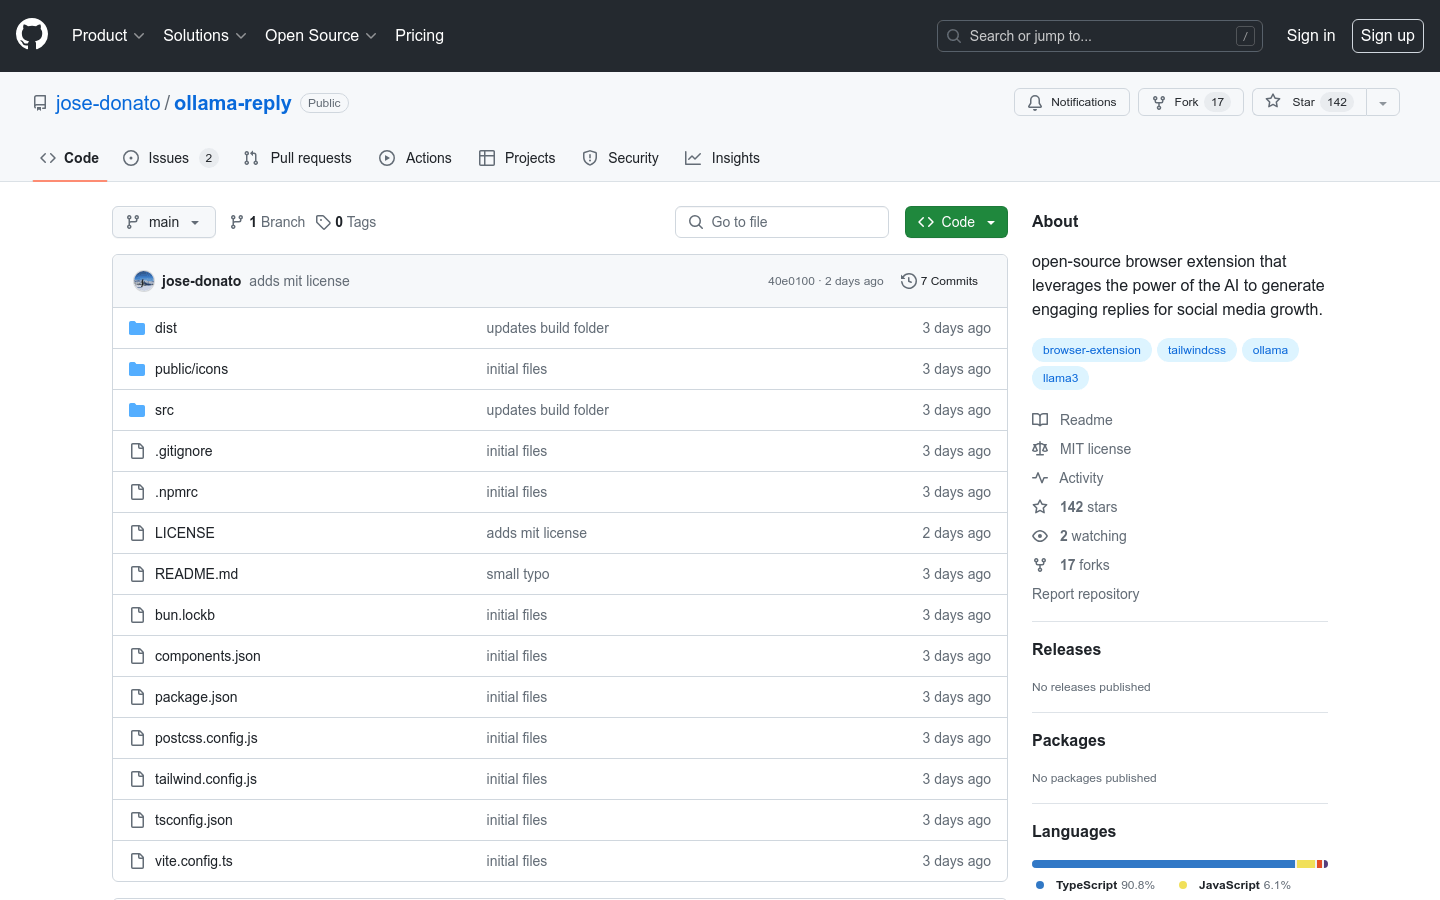Click the tailwindcss topic tag
Viewport: 1440px width, 900px height.
coord(1196,350)
